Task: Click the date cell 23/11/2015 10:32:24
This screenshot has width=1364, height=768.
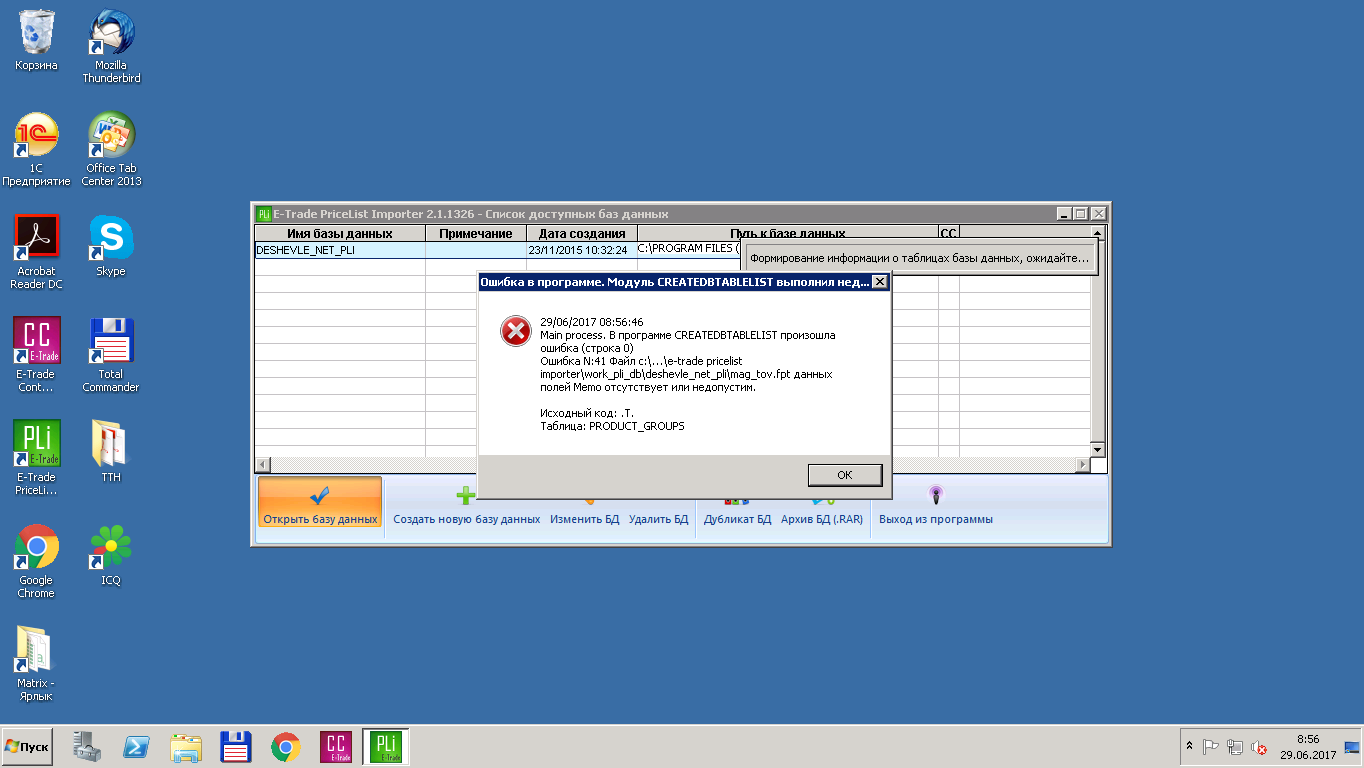Action: [582, 250]
